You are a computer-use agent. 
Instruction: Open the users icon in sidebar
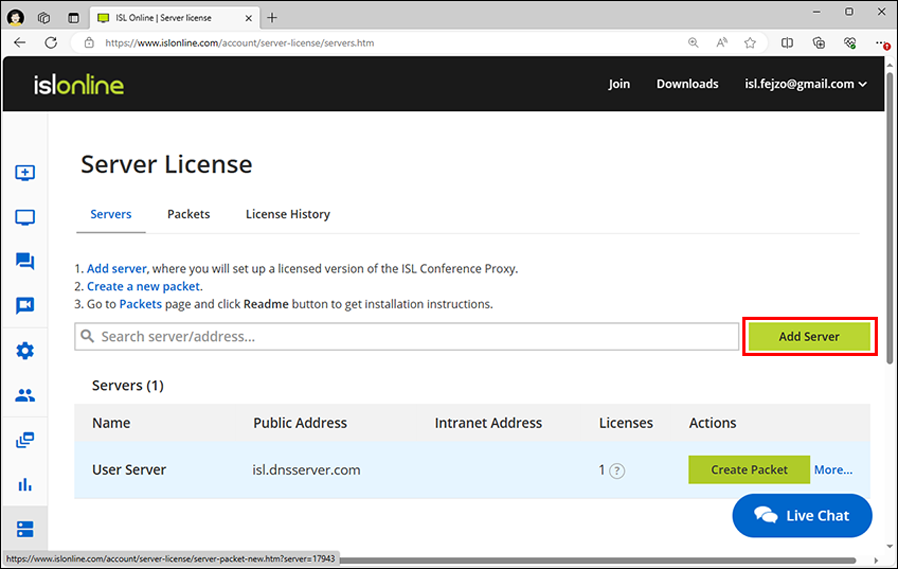click(25, 395)
